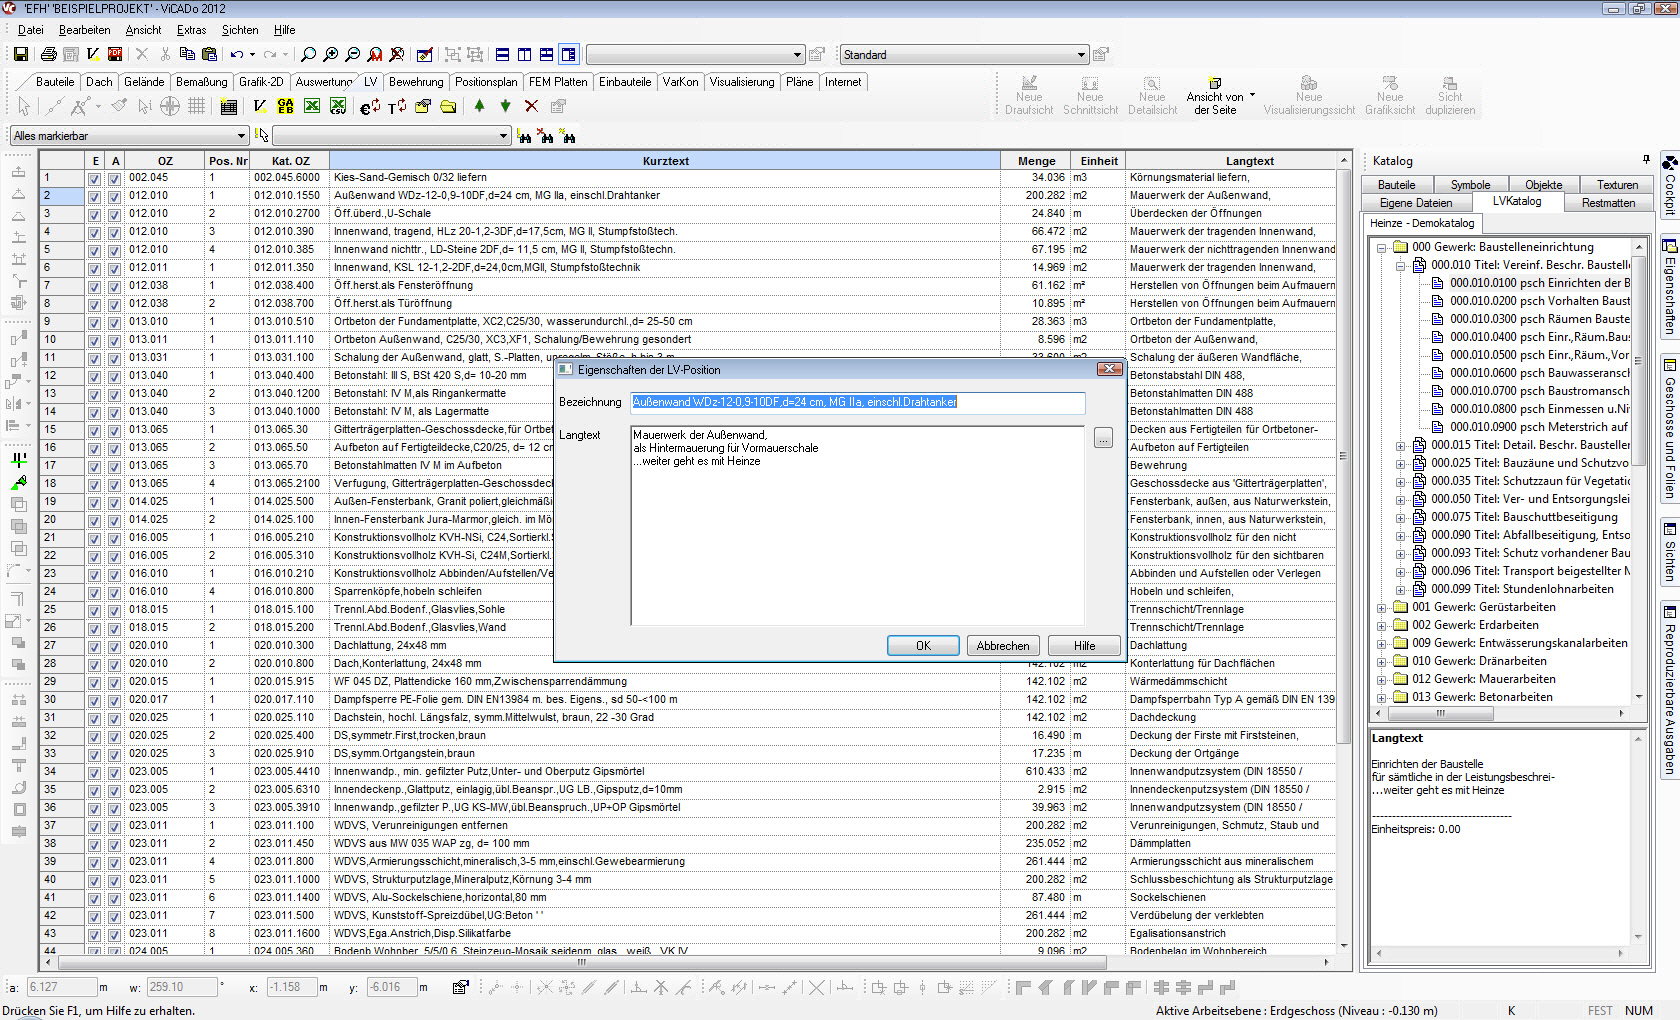Switch to the Bewehrung tab
Viewport: 1680px width, 1020px height.
coord(416,82)
